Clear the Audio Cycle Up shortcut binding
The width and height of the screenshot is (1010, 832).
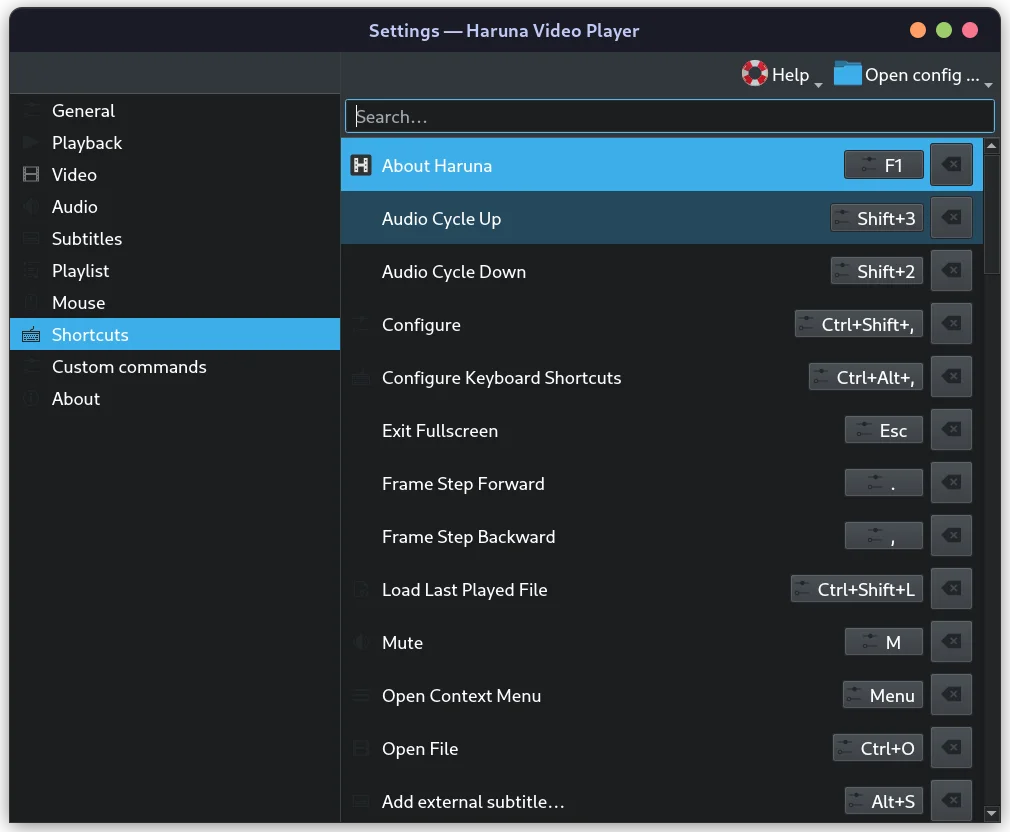tap(951, 217)
